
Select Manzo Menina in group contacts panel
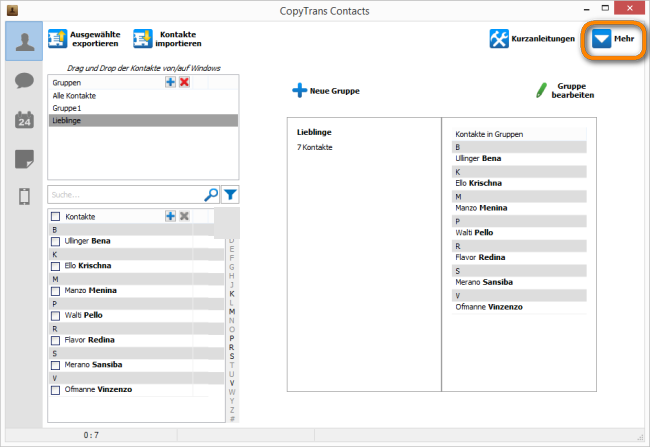[519, 208]
